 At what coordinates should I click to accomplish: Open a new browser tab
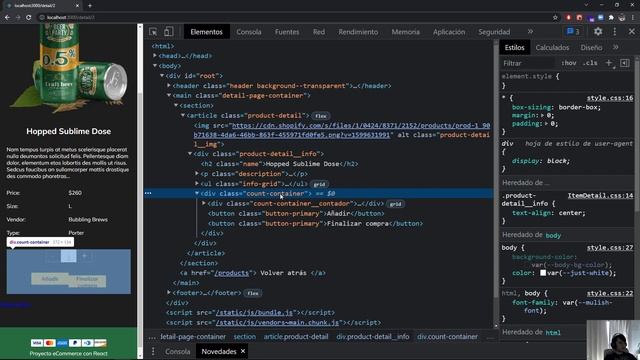click(x=90, y=6)
